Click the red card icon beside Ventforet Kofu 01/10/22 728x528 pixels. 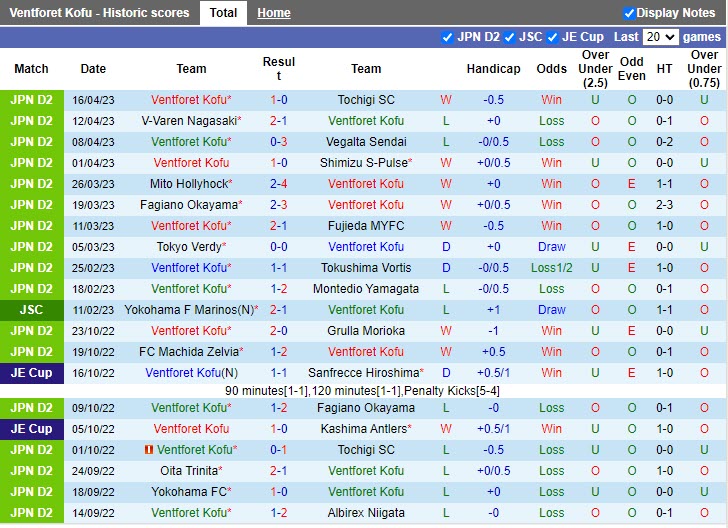pyautogui.click(x=149, y=450)
